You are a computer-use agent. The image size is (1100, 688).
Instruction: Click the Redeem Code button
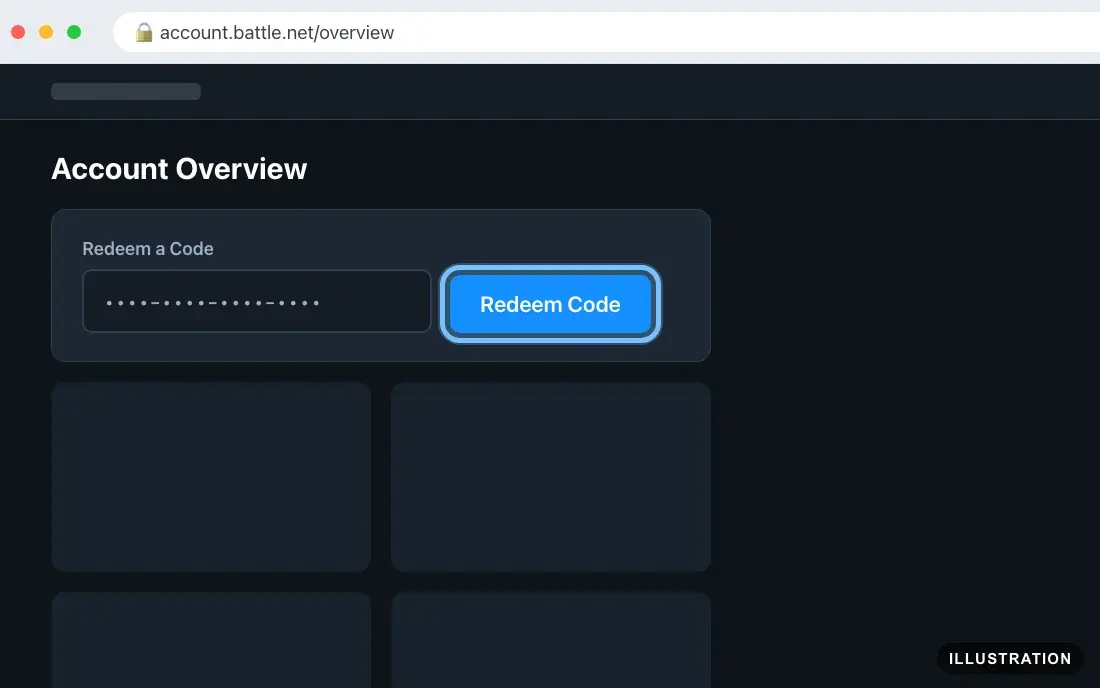click(551, 304)
